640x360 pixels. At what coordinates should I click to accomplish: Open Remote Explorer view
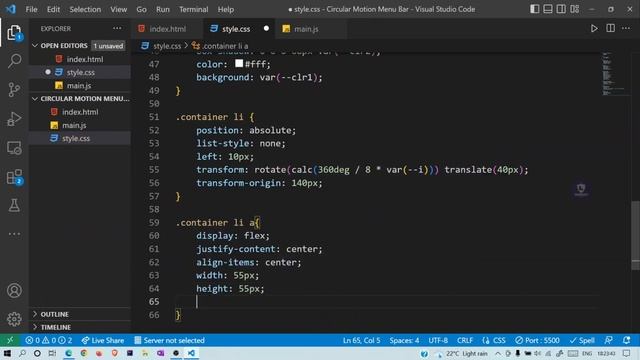point(14,148)
